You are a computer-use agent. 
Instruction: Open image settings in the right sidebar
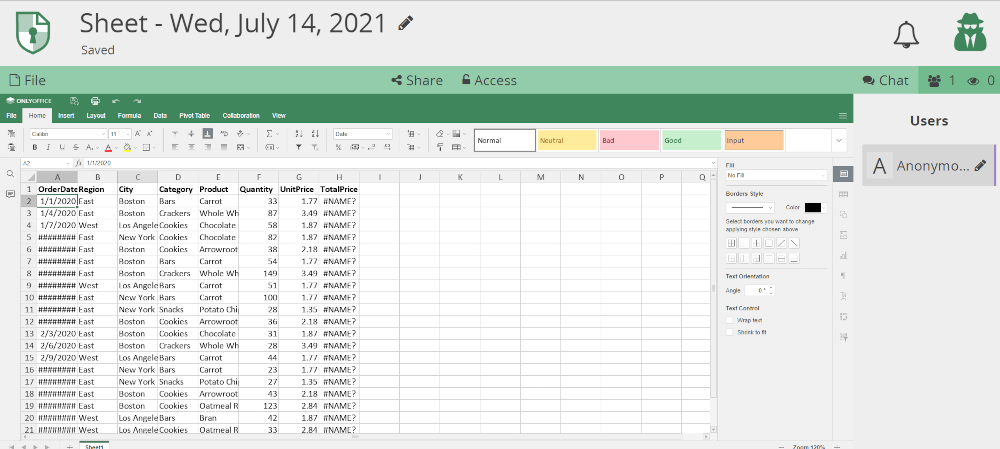tap(843, 235)
